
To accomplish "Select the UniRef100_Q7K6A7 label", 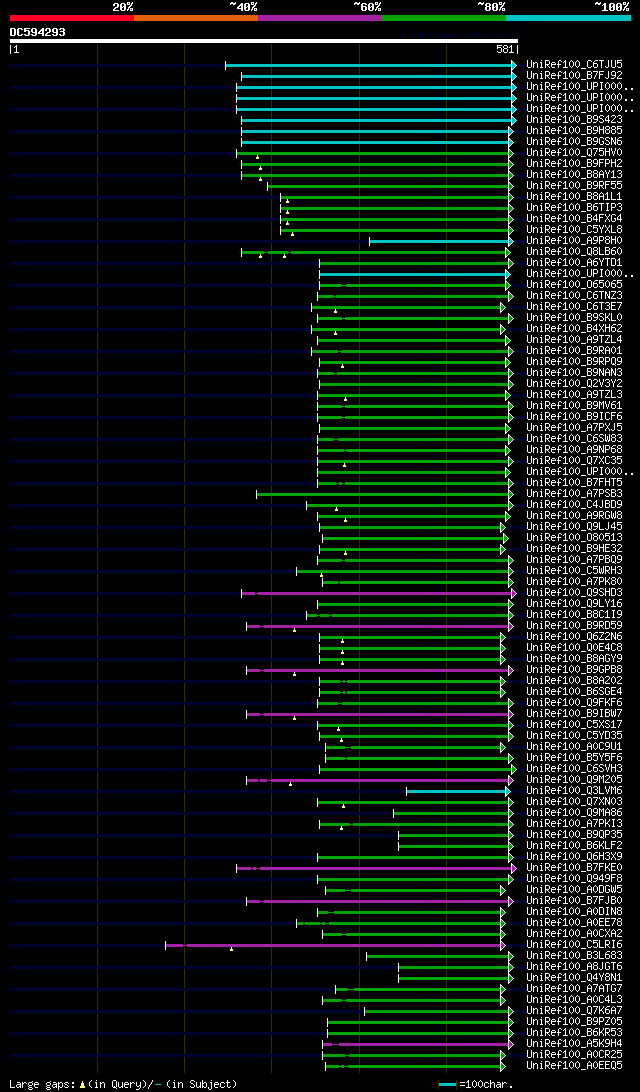I will (x=575, y=1011).
